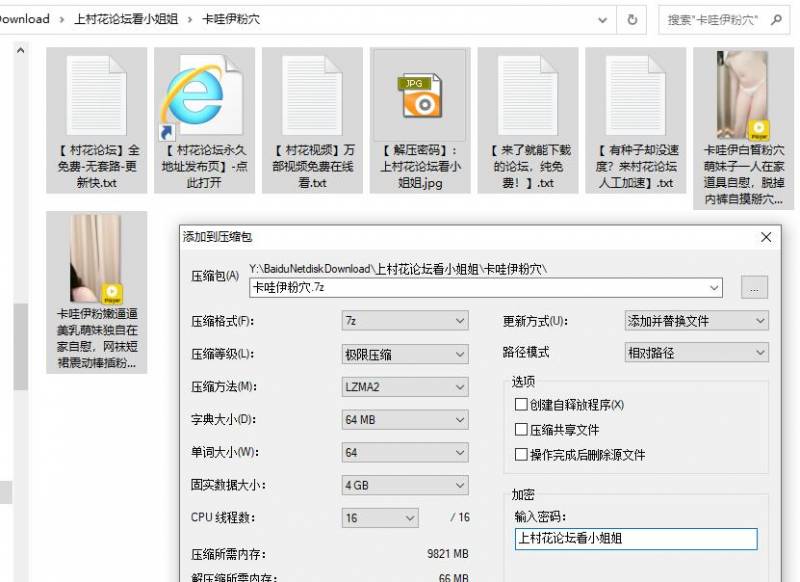Click the magnifier icon in the search box
This screenshot has height=582, width=800.
tap(776, 19)
